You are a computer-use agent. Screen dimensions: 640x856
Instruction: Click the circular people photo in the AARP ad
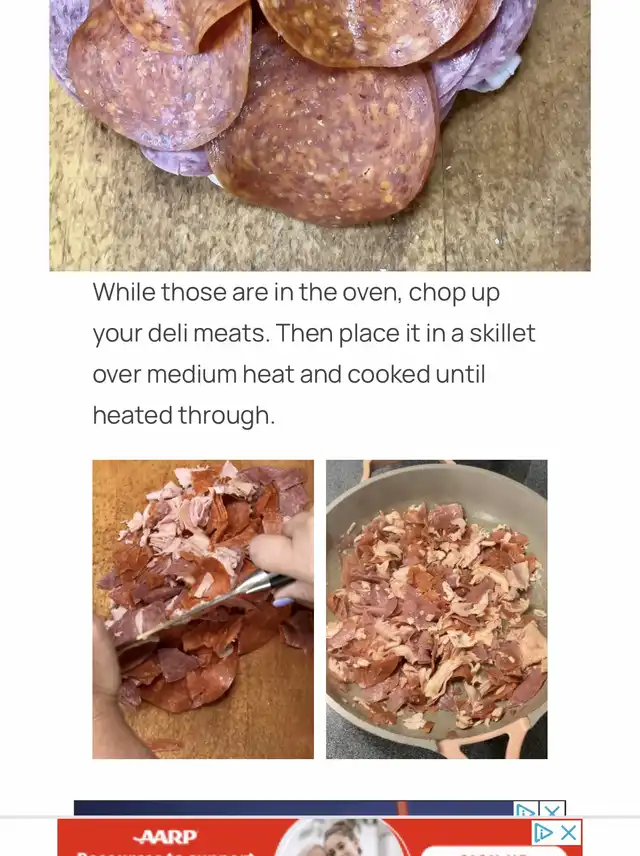[x=342, y=838]
